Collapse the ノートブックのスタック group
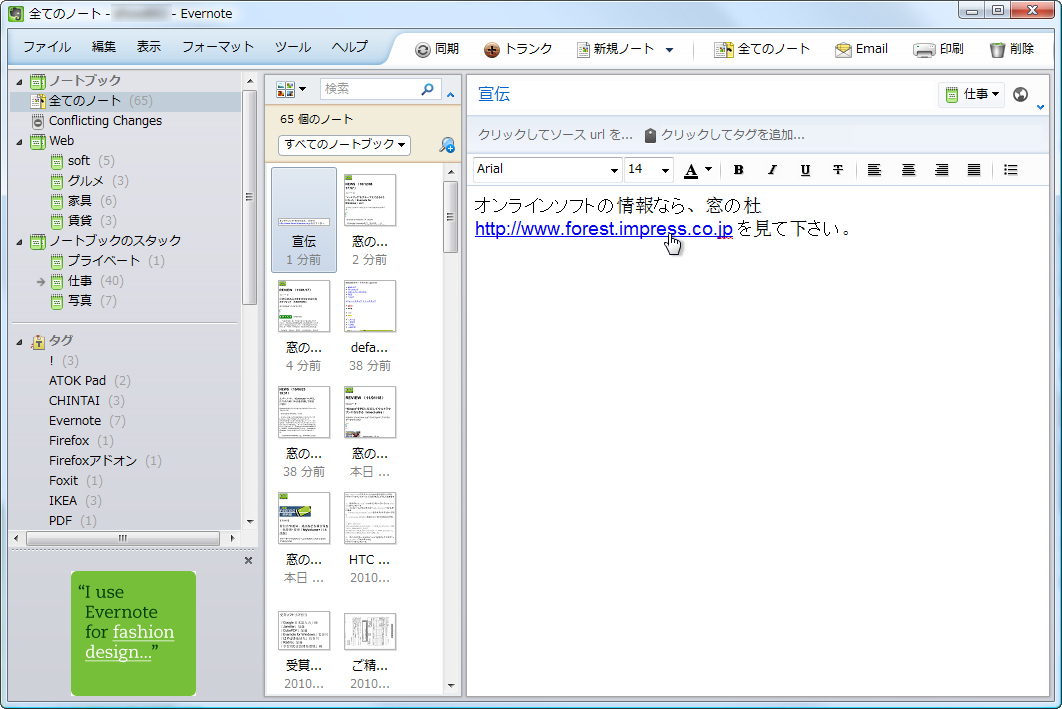Viewport: 1062px width, 709px height. 19,242
